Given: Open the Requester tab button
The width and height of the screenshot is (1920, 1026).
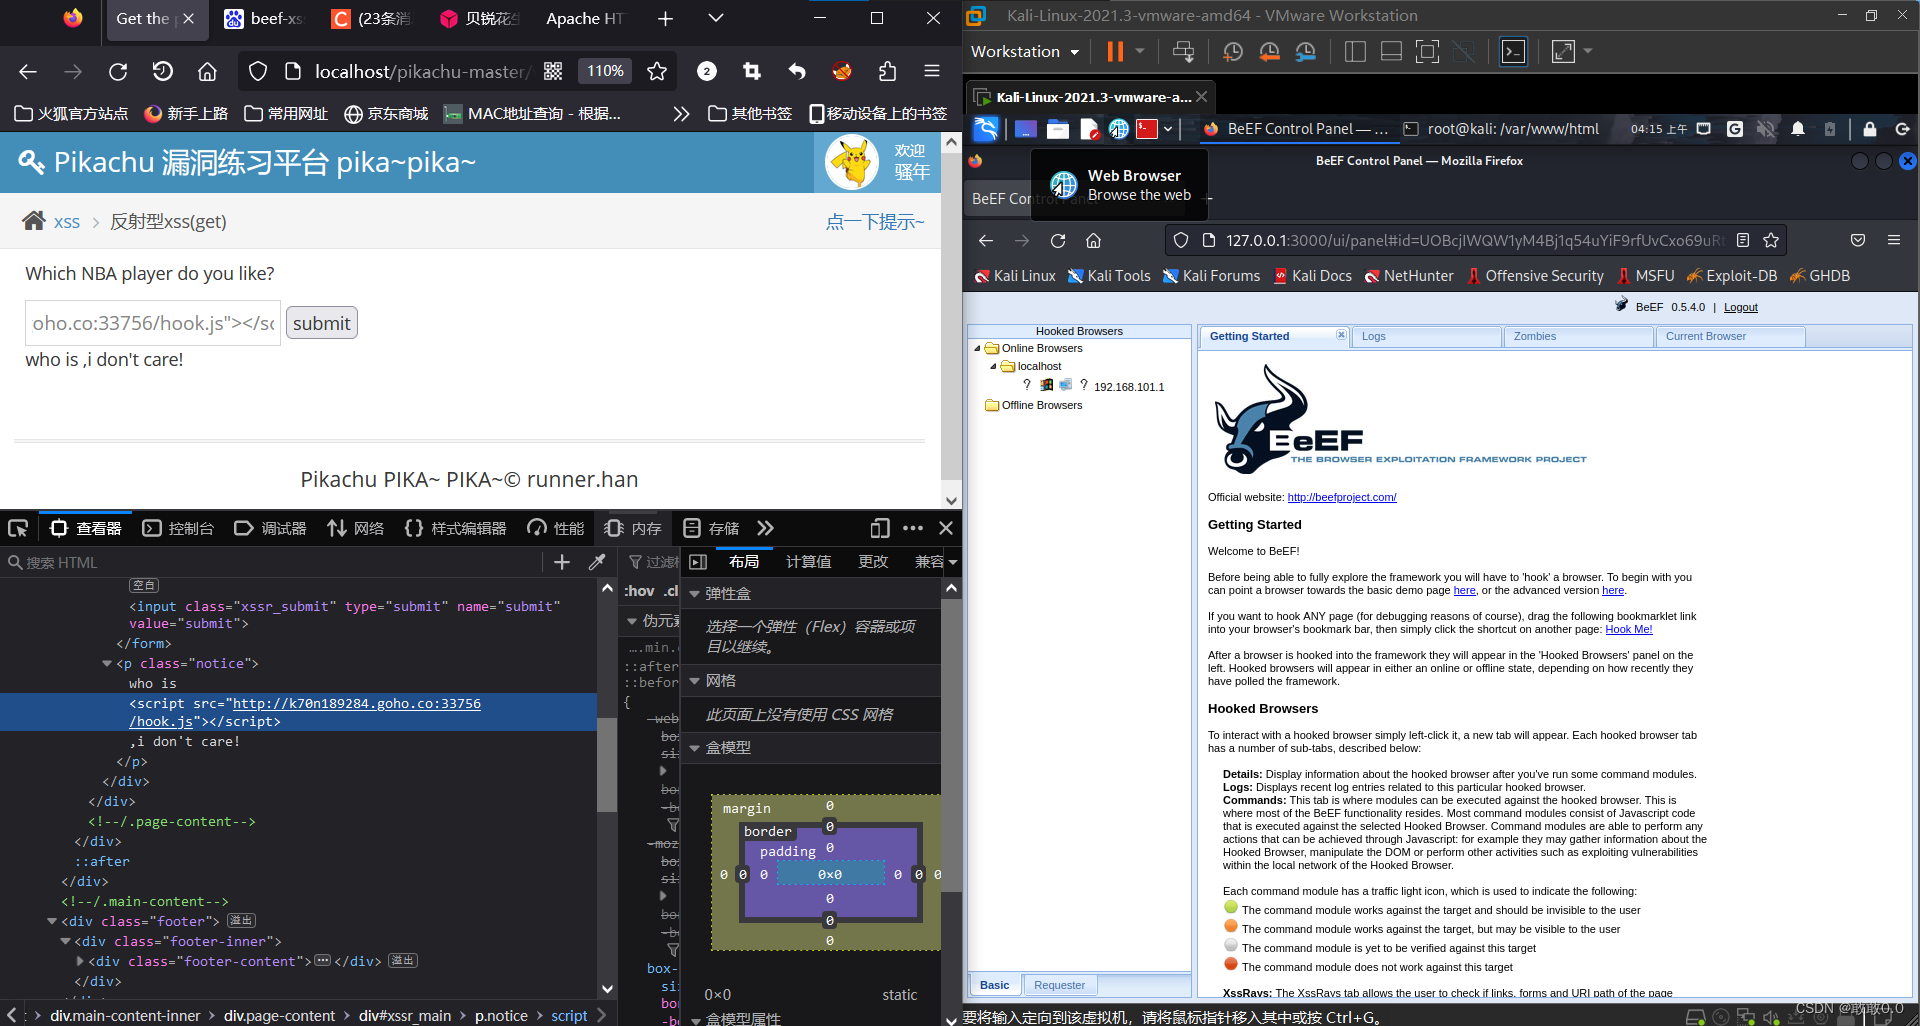Looking at the screenshot, I should [x=1059, y=985].
